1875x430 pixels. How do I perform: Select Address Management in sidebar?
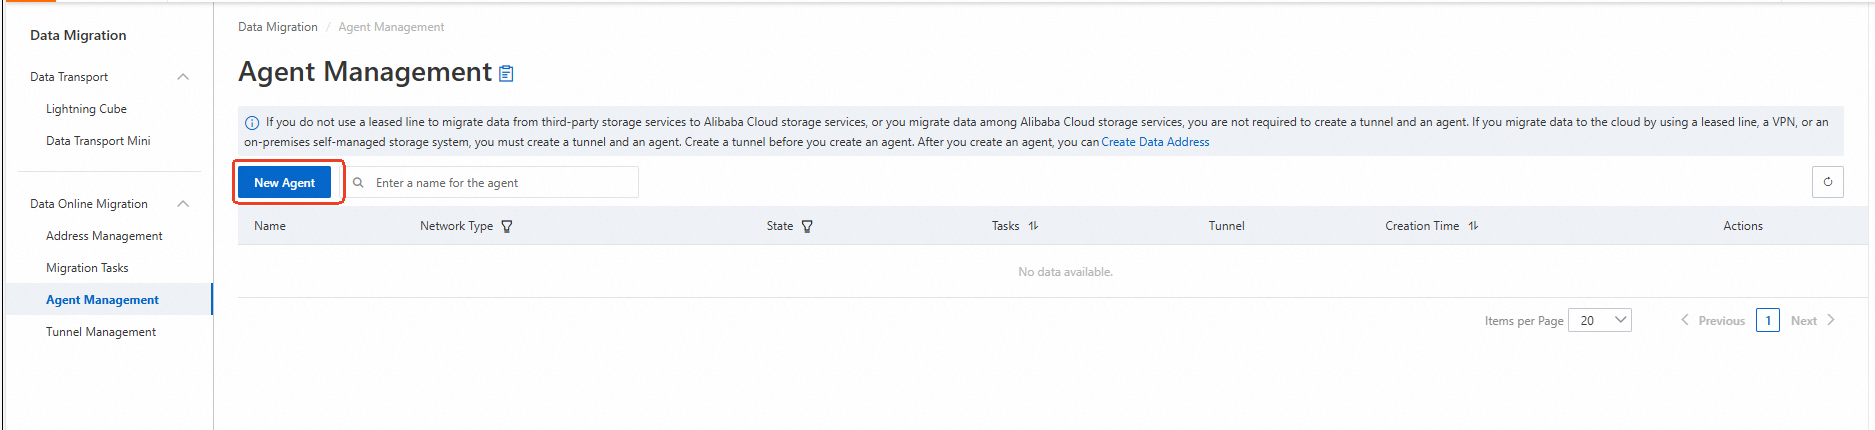coord(104,236)
